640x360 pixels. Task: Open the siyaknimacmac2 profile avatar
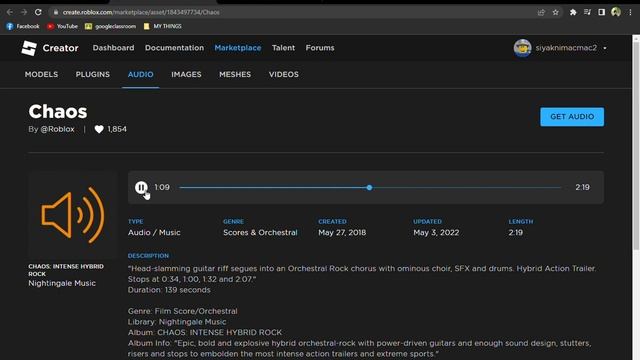[522, 48]
